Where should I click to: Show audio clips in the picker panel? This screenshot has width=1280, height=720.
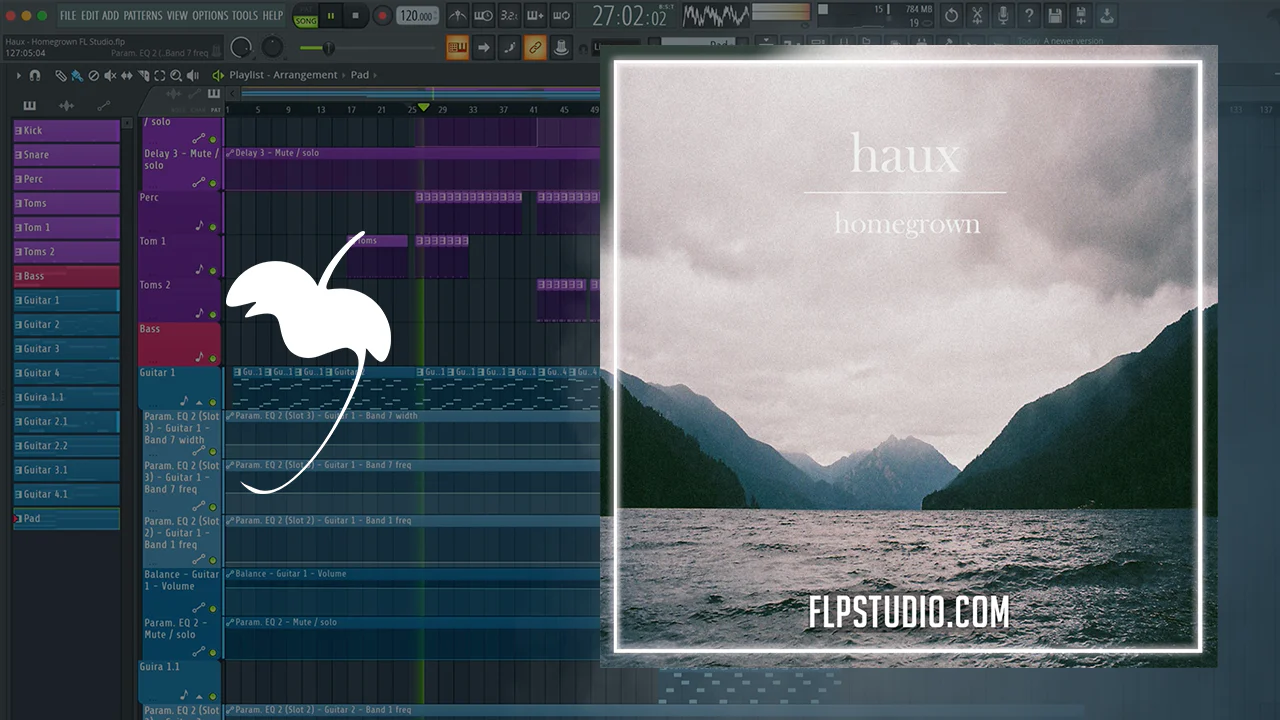[x=66, y=105]
